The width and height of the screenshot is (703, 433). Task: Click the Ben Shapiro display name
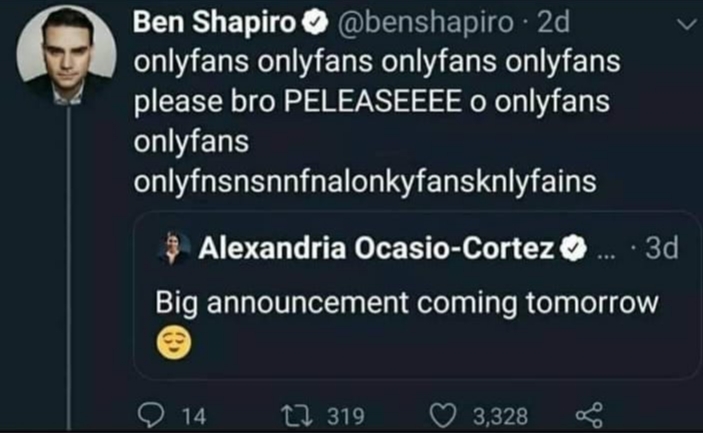(x=214, y=22)
